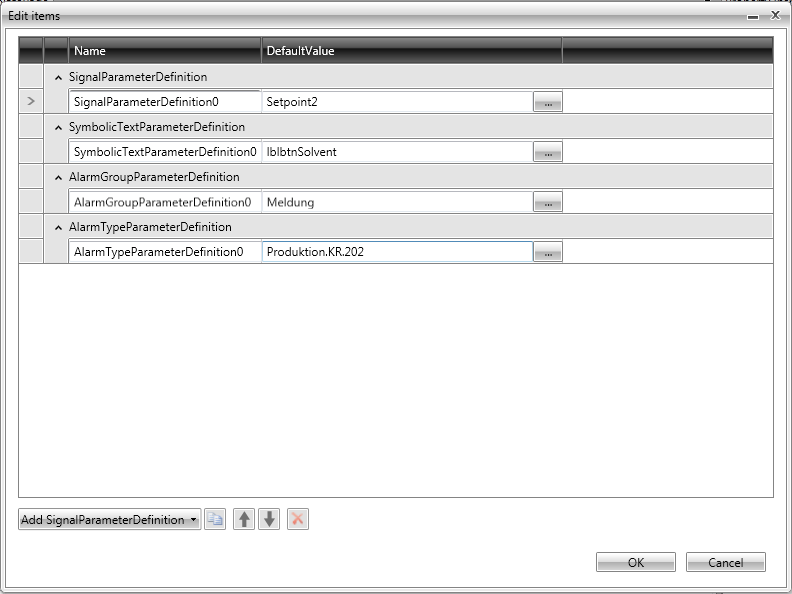Click the Produktion.KR.202 default value field
792x594 pixels.
click(x=396, y=253)
